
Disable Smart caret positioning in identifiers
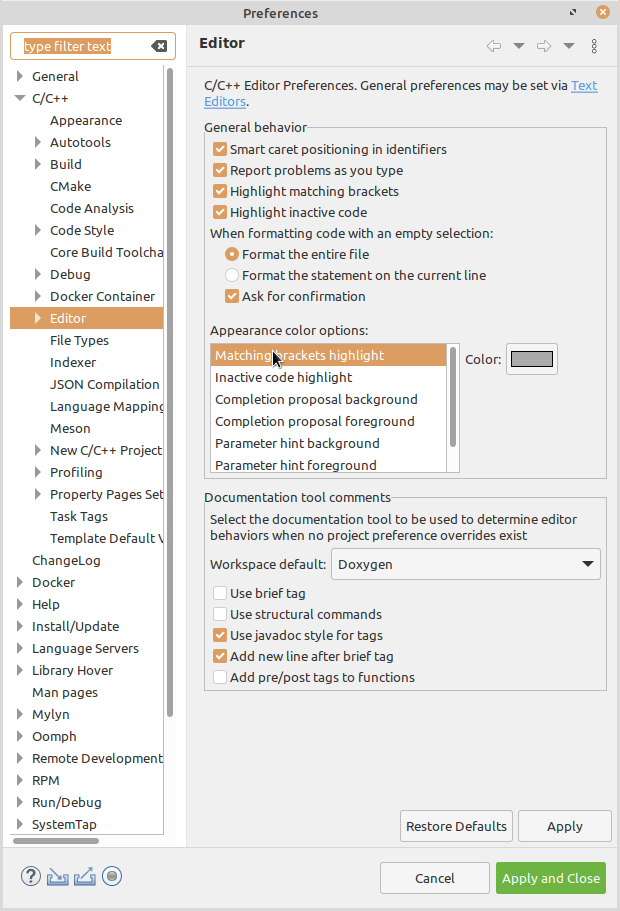(220, 149)
